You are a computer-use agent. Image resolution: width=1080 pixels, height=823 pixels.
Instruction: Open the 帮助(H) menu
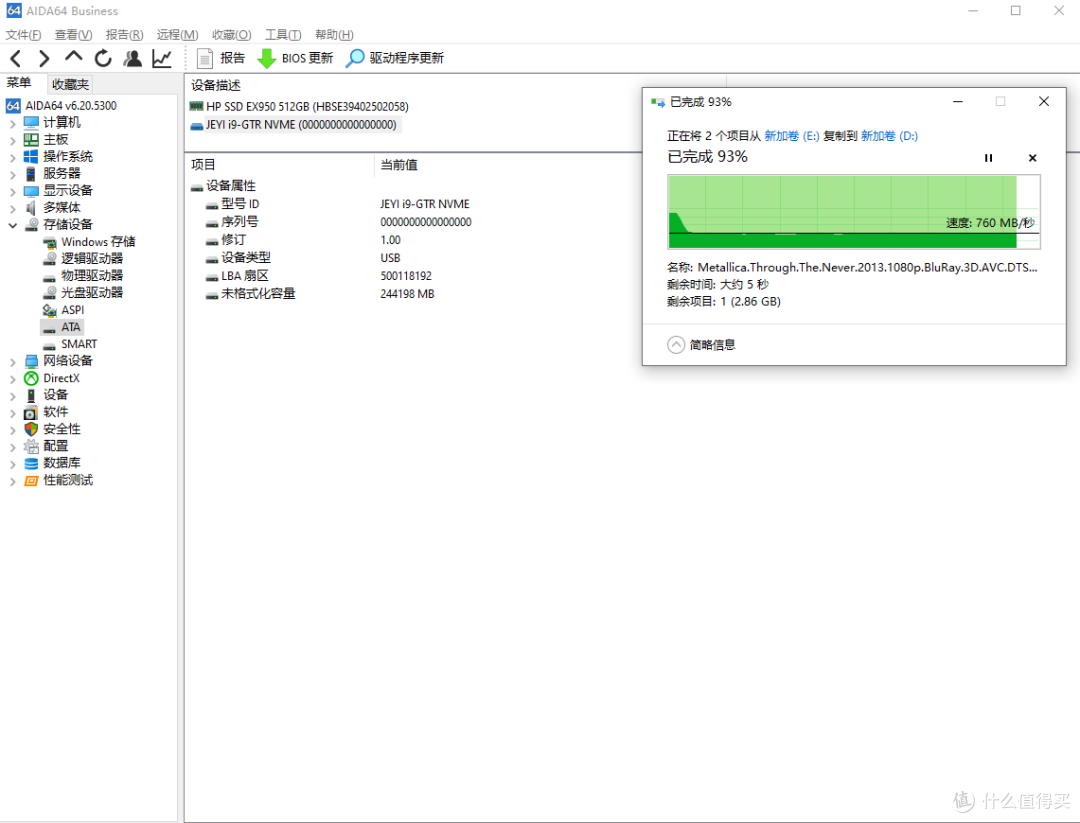click(x=334, y=34)
